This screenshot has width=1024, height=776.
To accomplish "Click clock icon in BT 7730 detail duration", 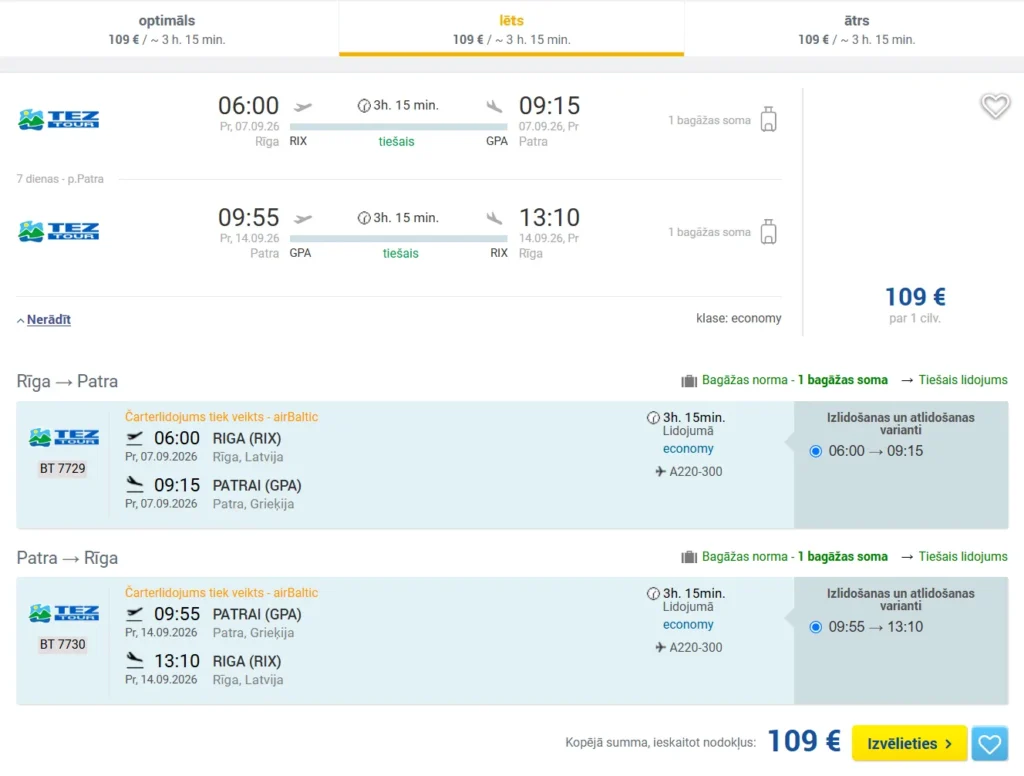I will [653, 593].
